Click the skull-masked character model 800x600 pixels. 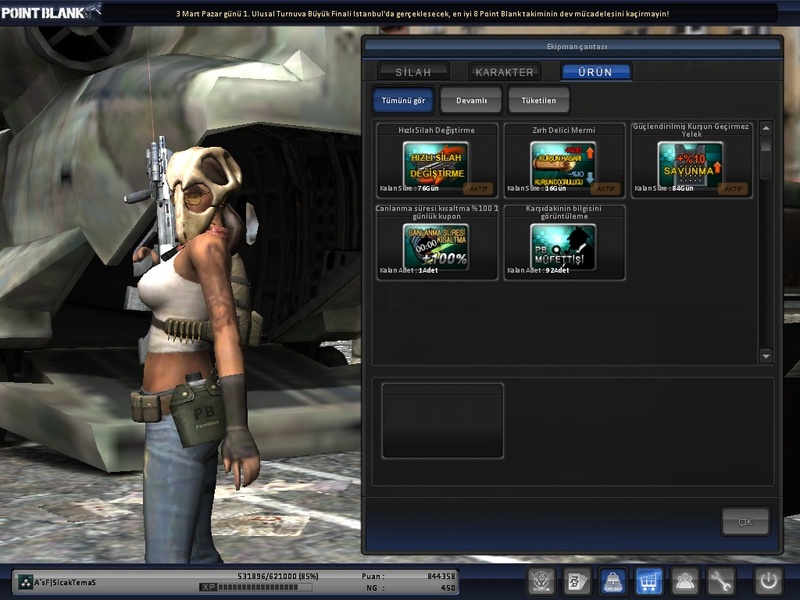(199, 352)
